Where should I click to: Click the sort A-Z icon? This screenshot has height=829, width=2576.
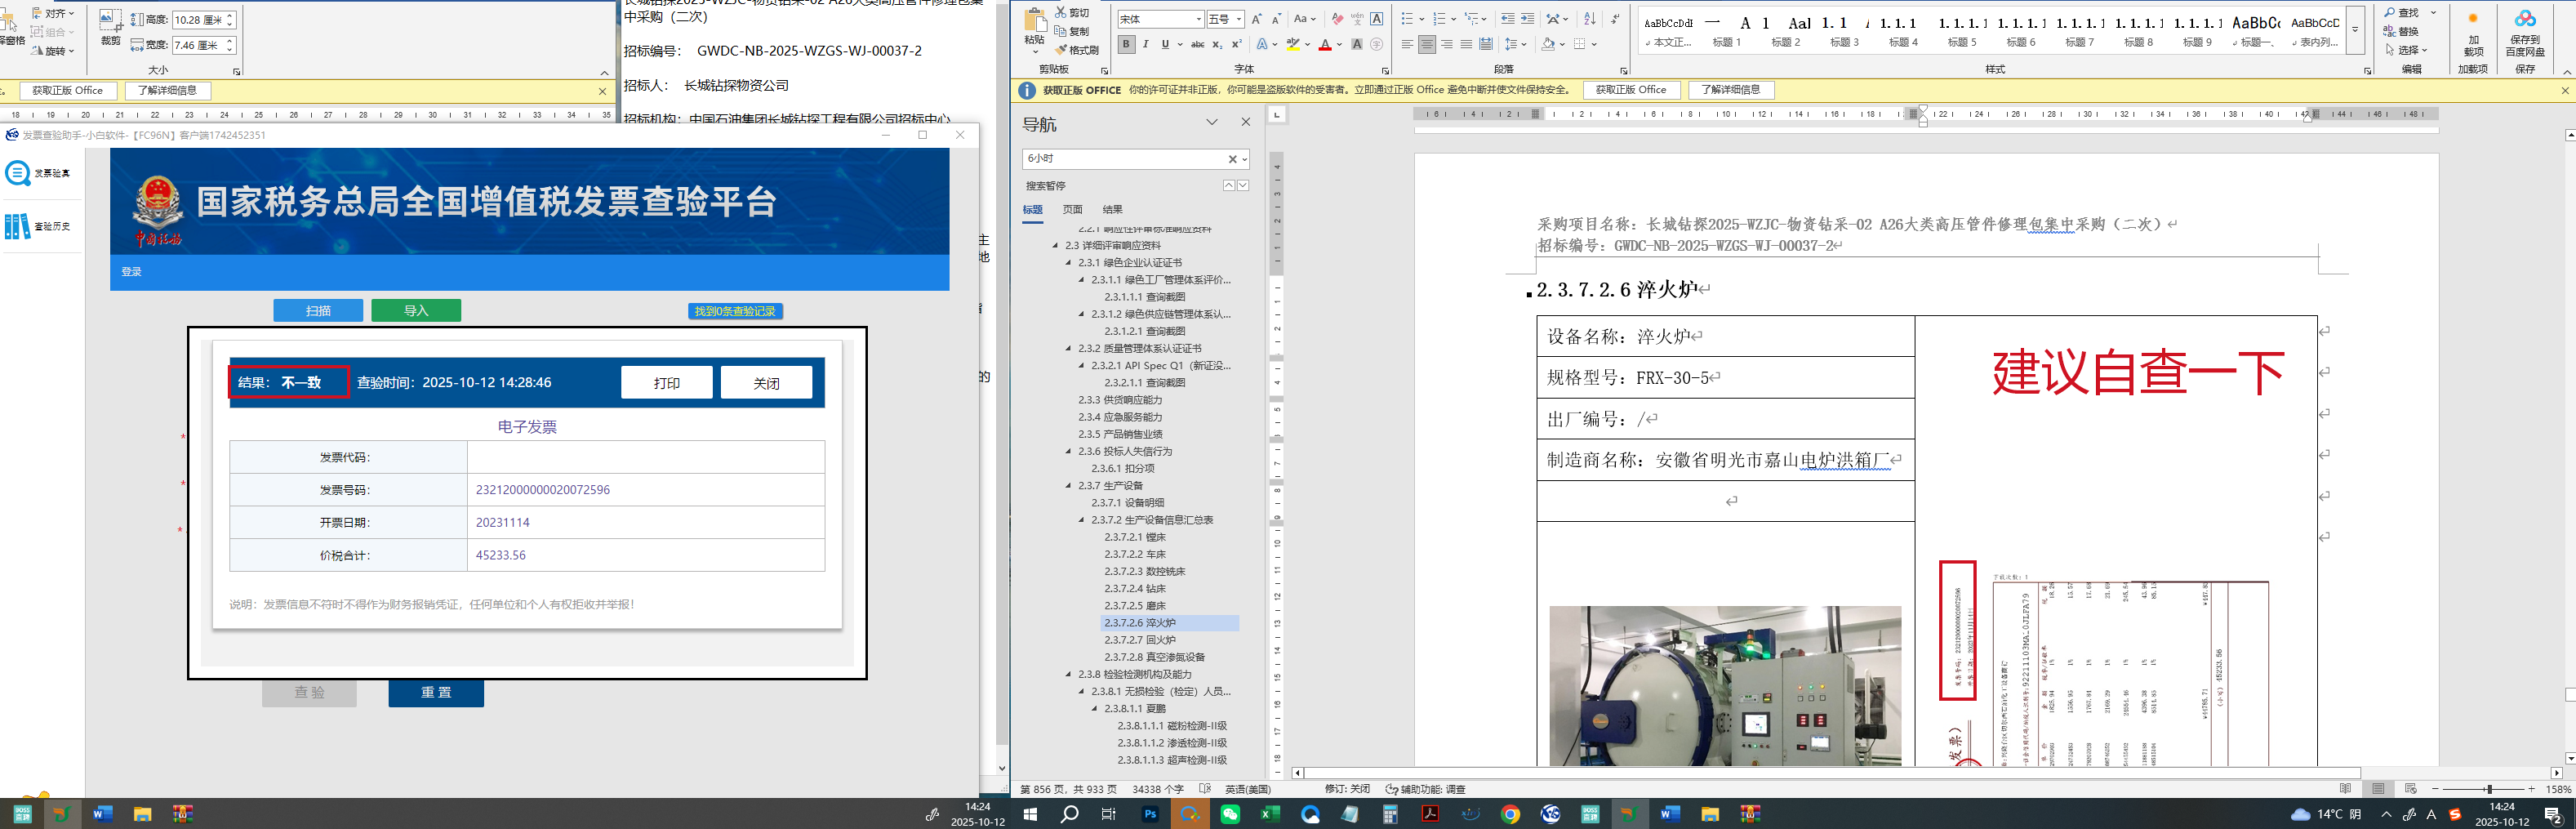point(1590,19)
